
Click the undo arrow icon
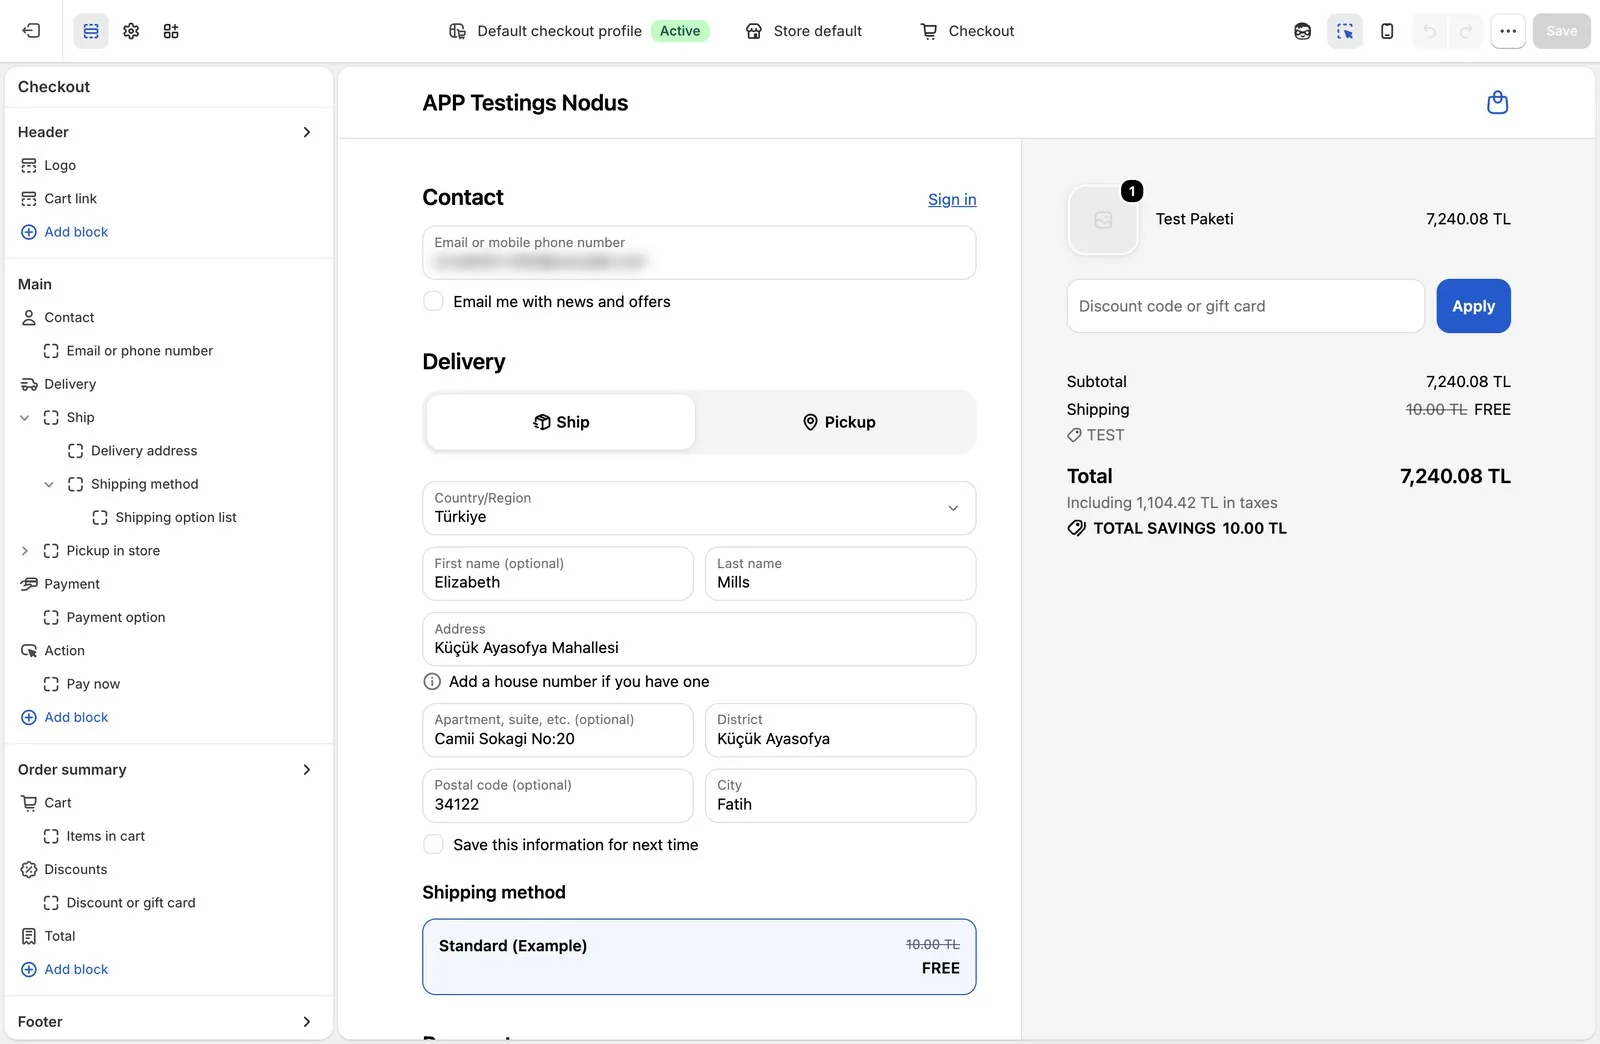point(1429,31)
